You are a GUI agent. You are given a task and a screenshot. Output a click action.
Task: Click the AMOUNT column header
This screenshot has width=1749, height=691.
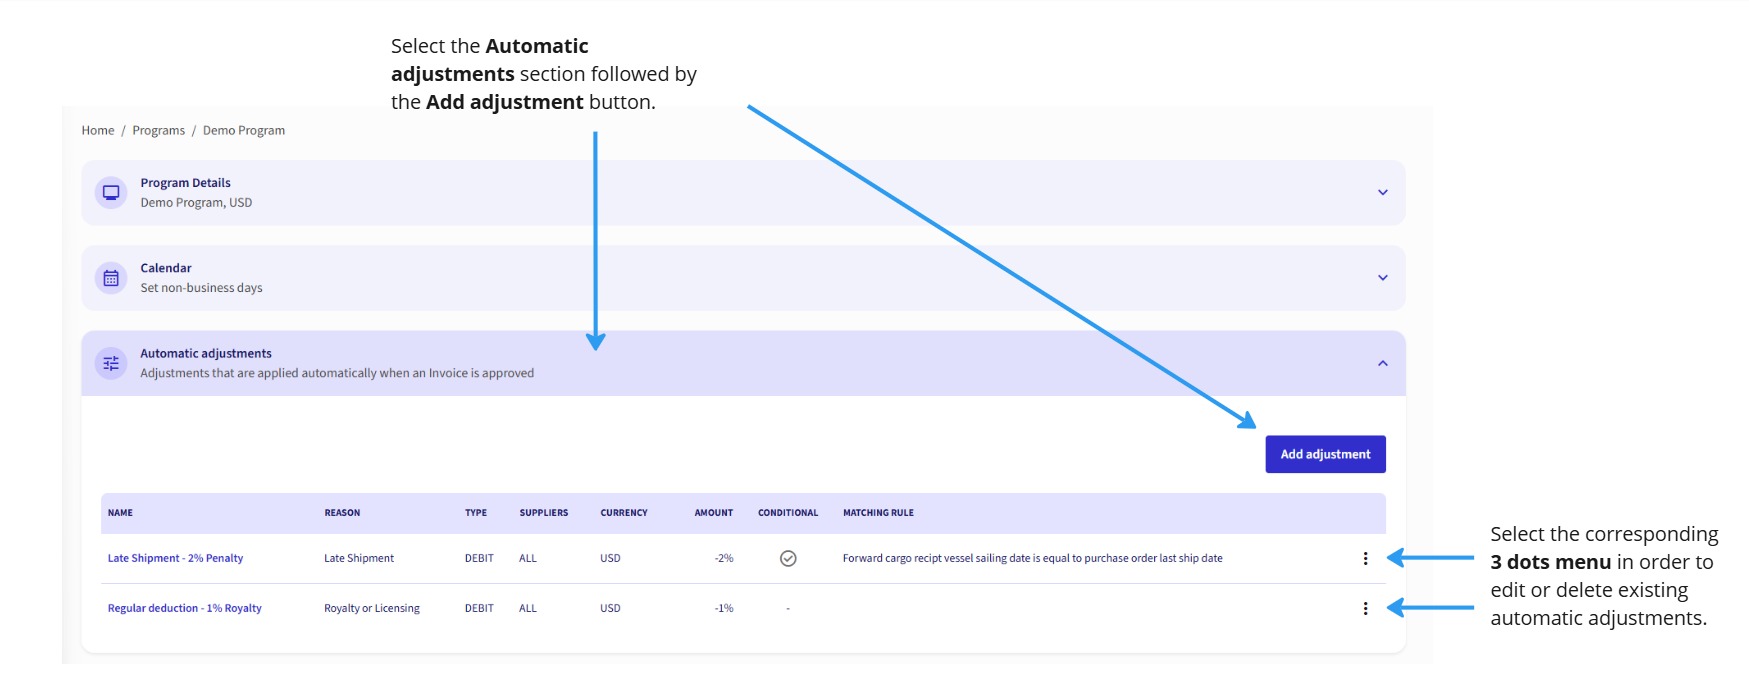tap(713, 512)
